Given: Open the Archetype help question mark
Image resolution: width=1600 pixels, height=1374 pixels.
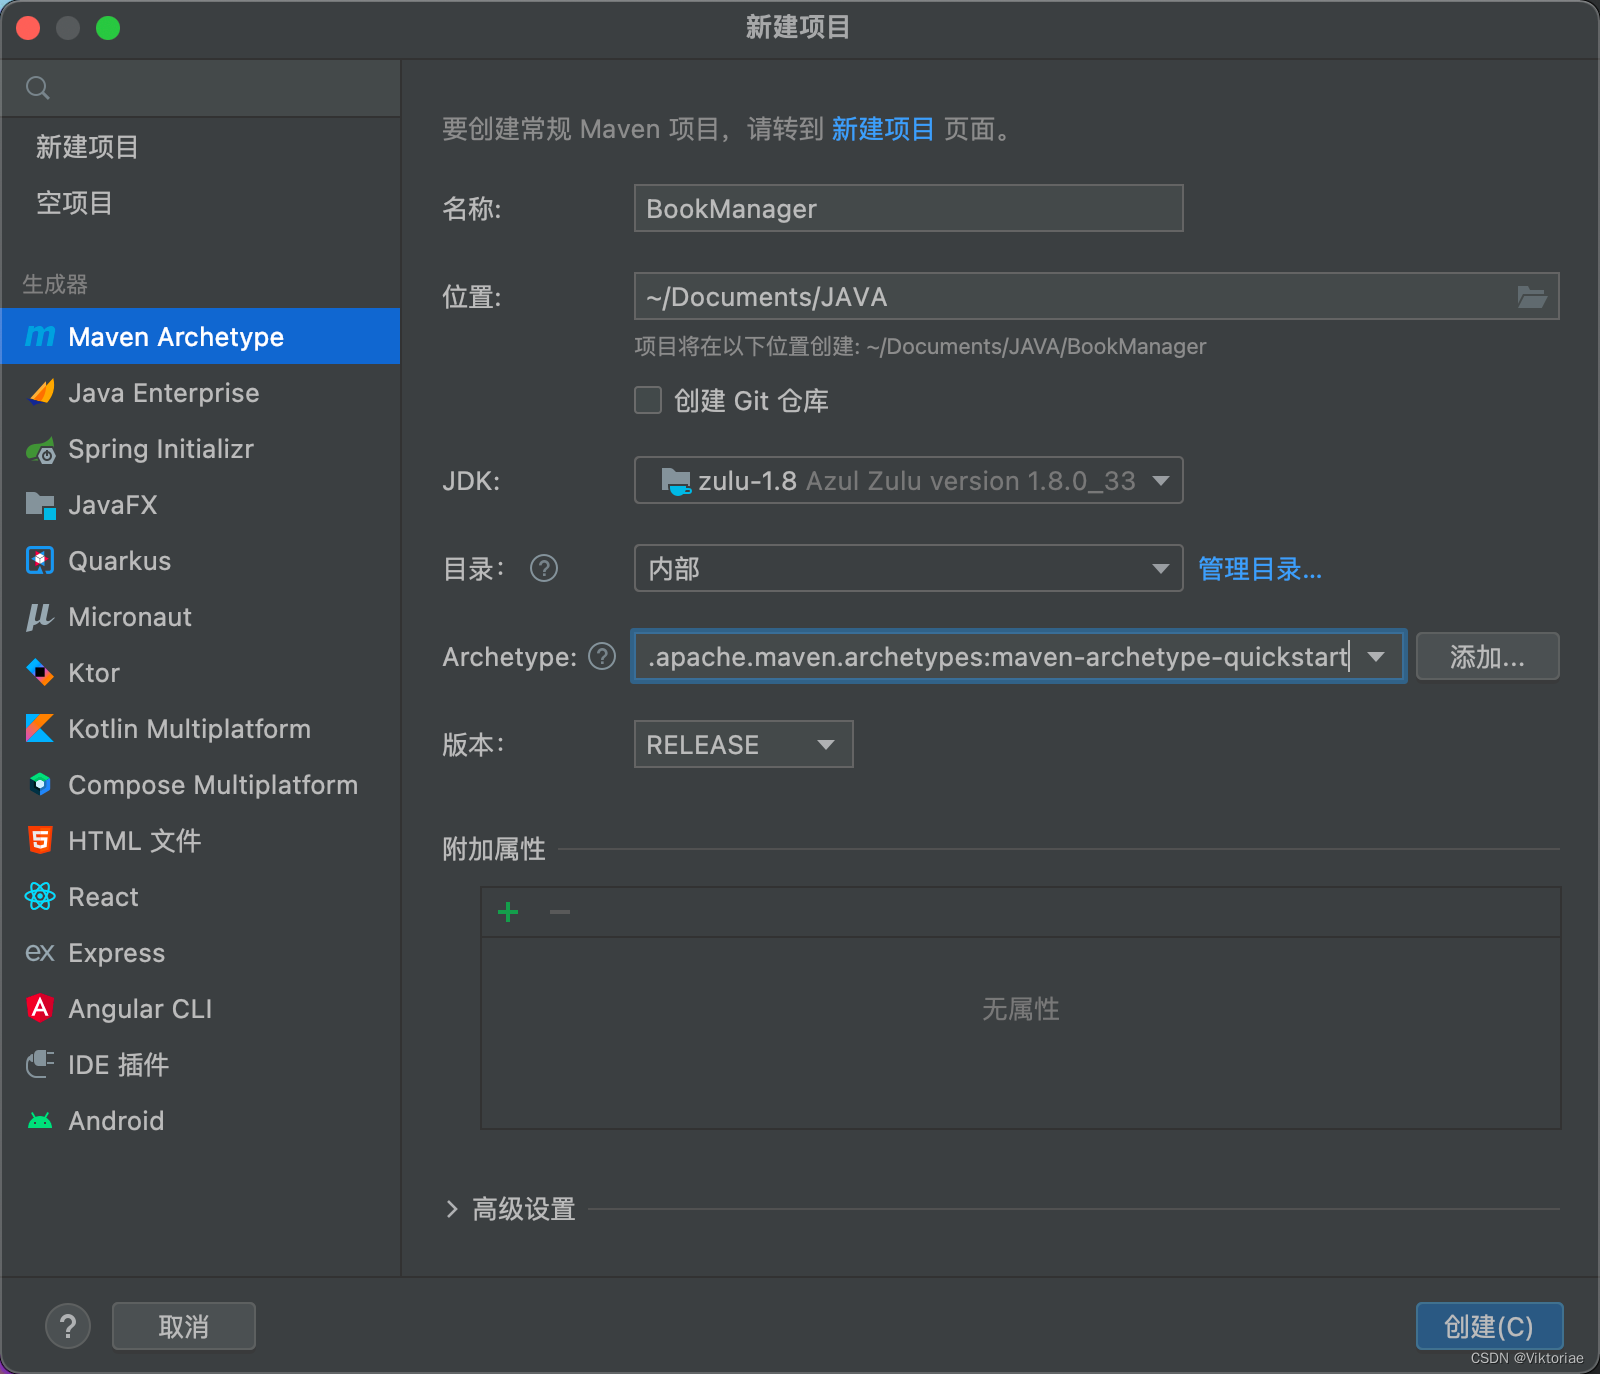Looking at the screenshot, I should click(602, 656).
